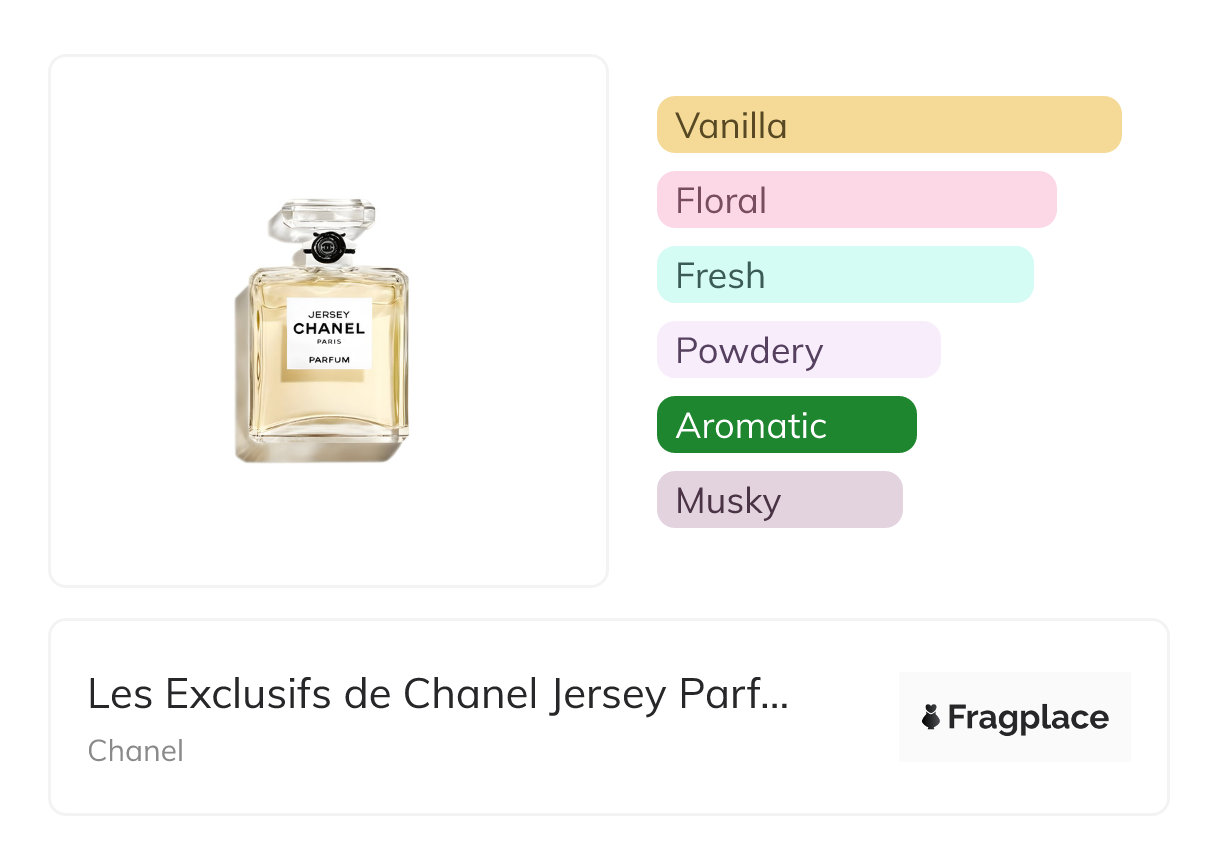
Task: Click the PARFUM text on bottle label
Action: [329, 360]
